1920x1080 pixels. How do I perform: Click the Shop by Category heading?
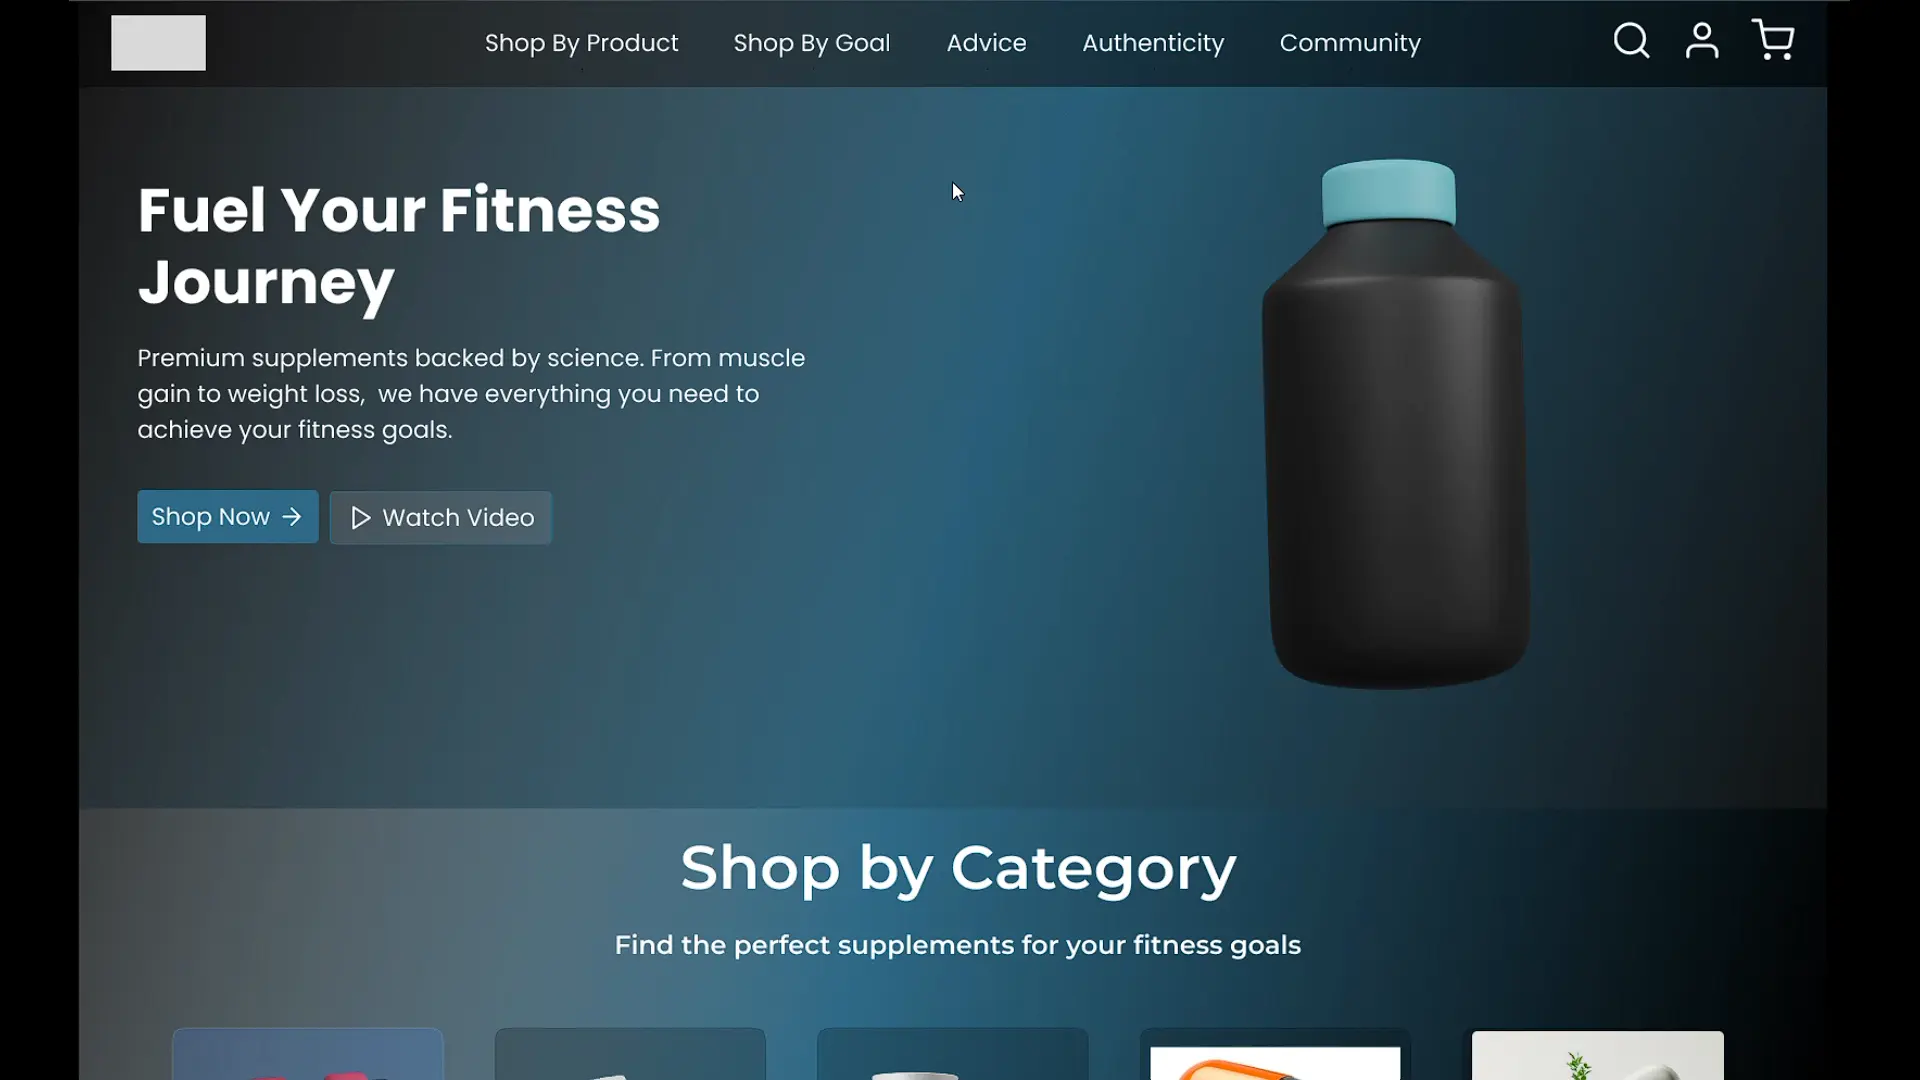[x=958, y=867]
